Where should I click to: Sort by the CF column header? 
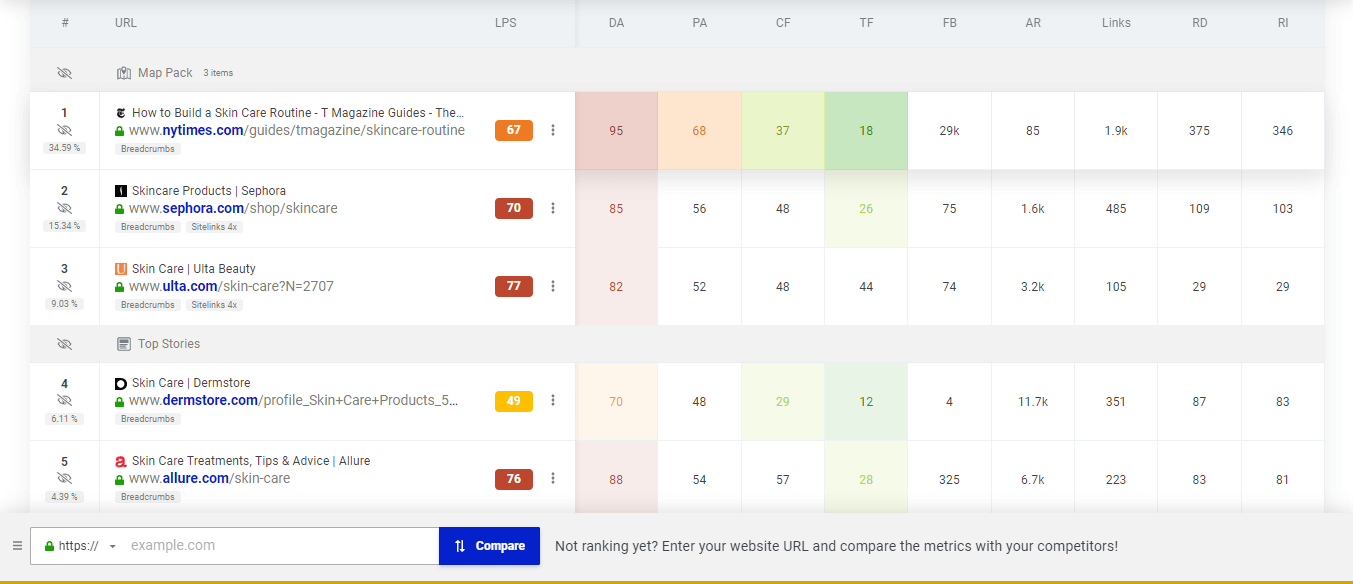tap(783, 23)
